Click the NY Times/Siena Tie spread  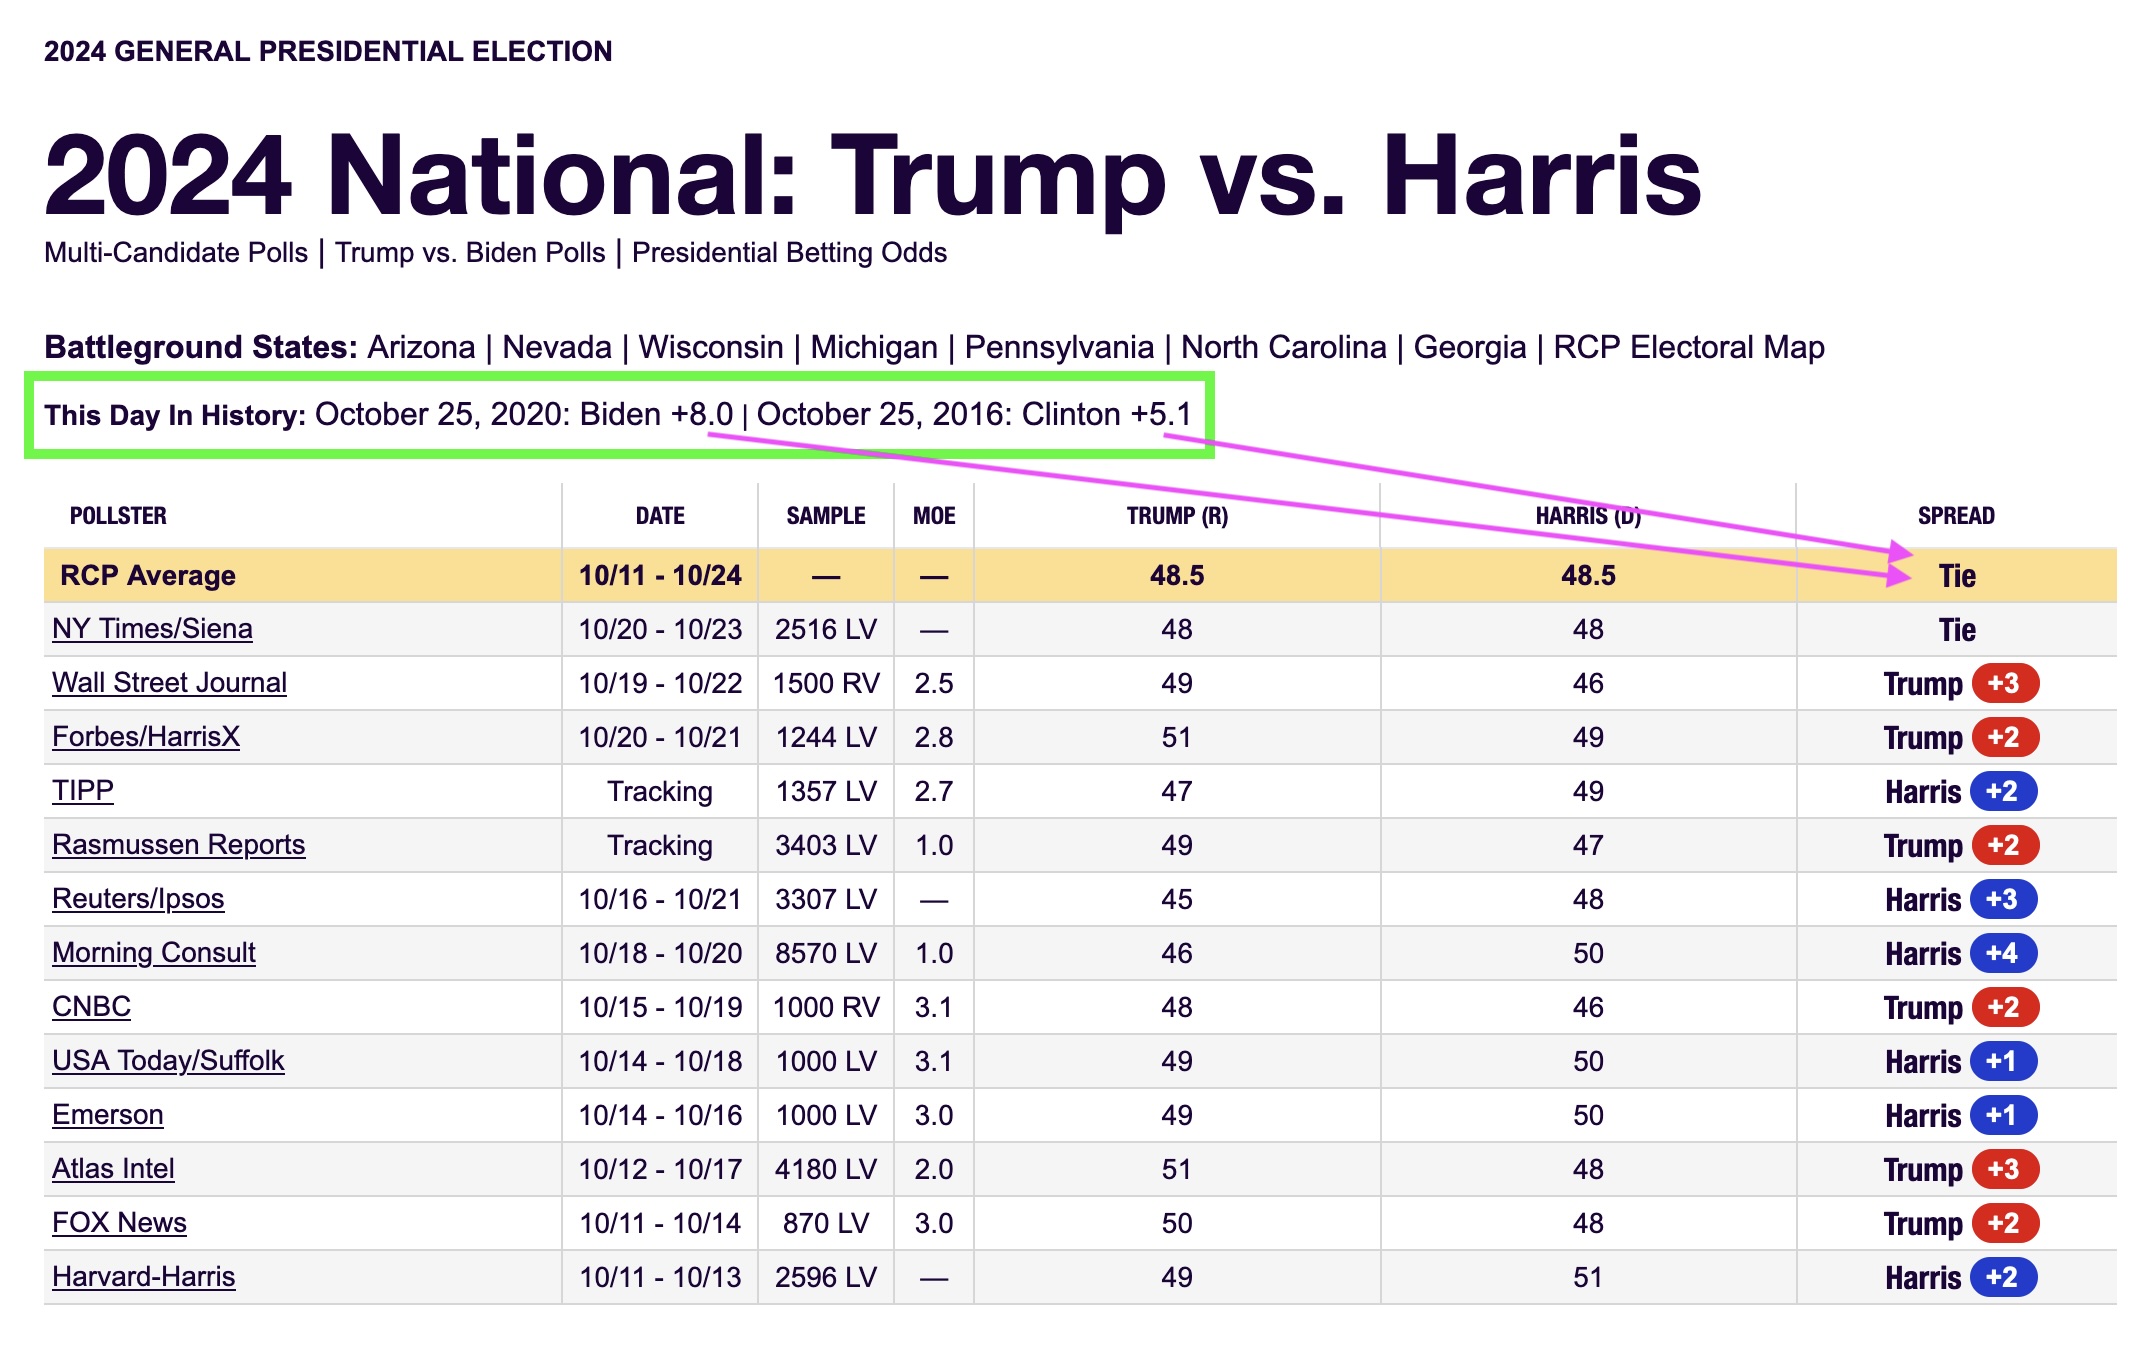click(x=1957, y=630)
